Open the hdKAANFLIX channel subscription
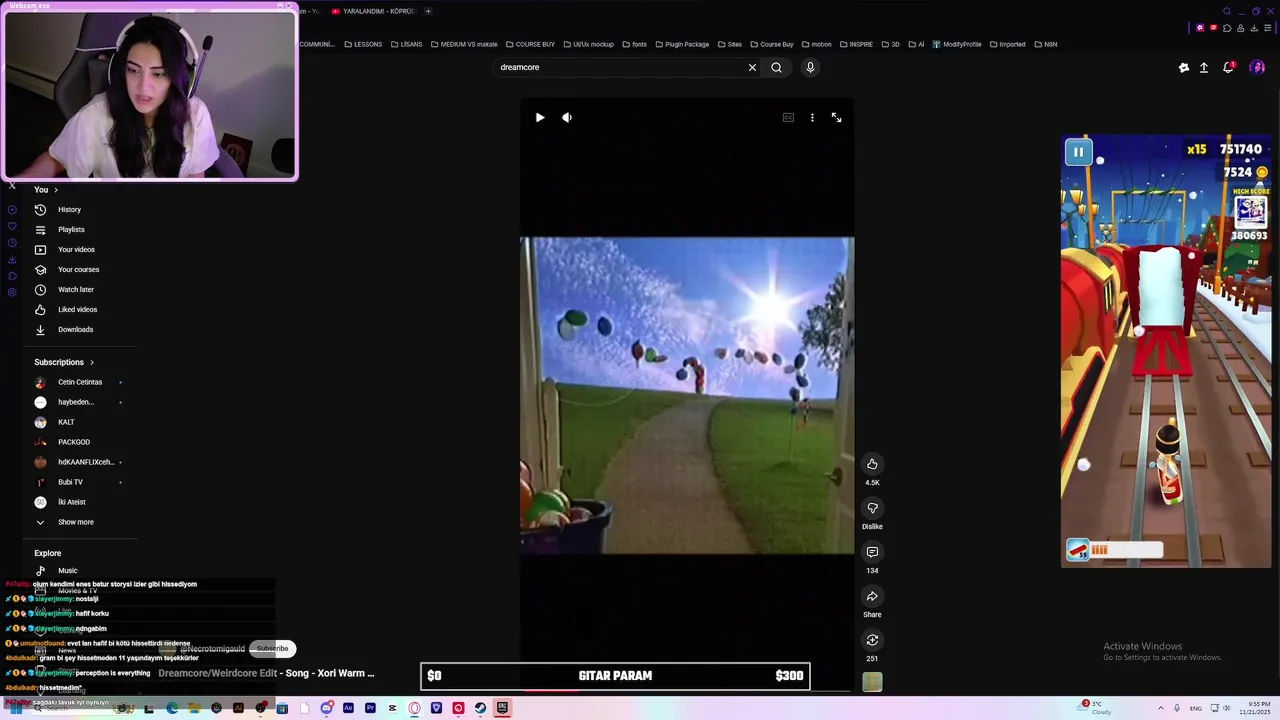Viewport: 1280px width, 720px height. coord(86,462)
